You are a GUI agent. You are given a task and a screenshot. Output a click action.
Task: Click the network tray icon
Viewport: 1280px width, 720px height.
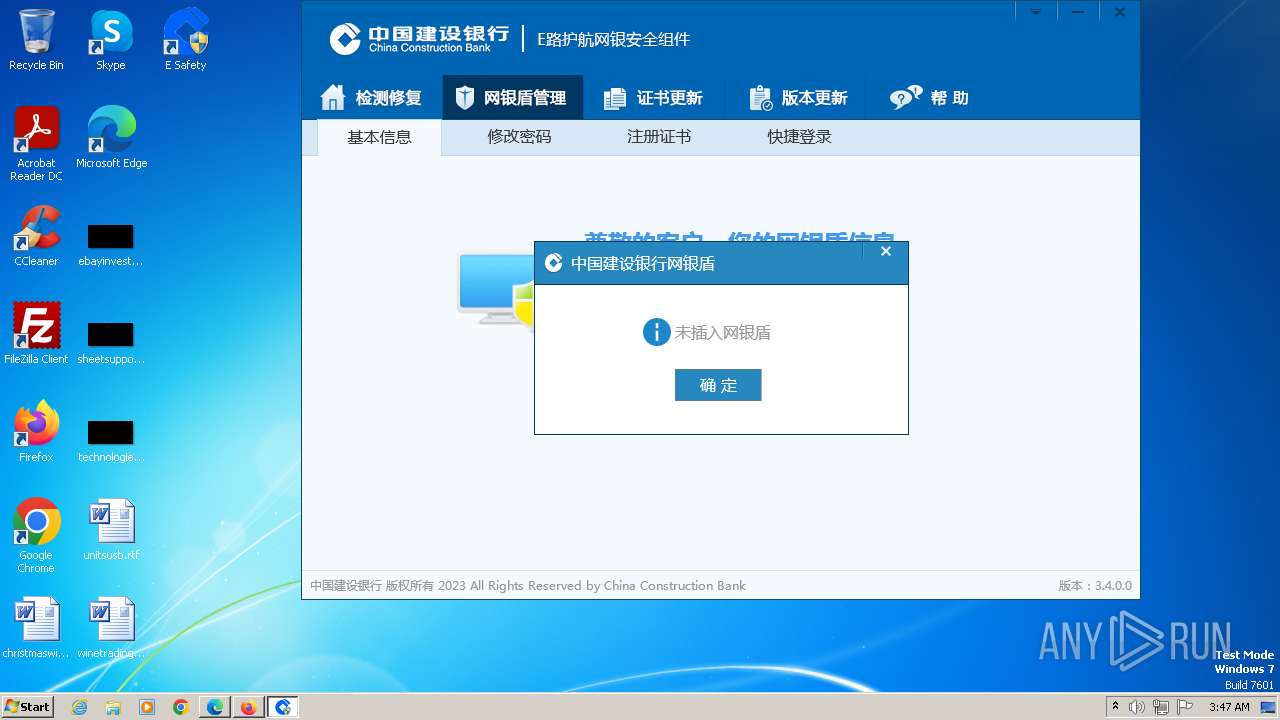coord(1160,707)
